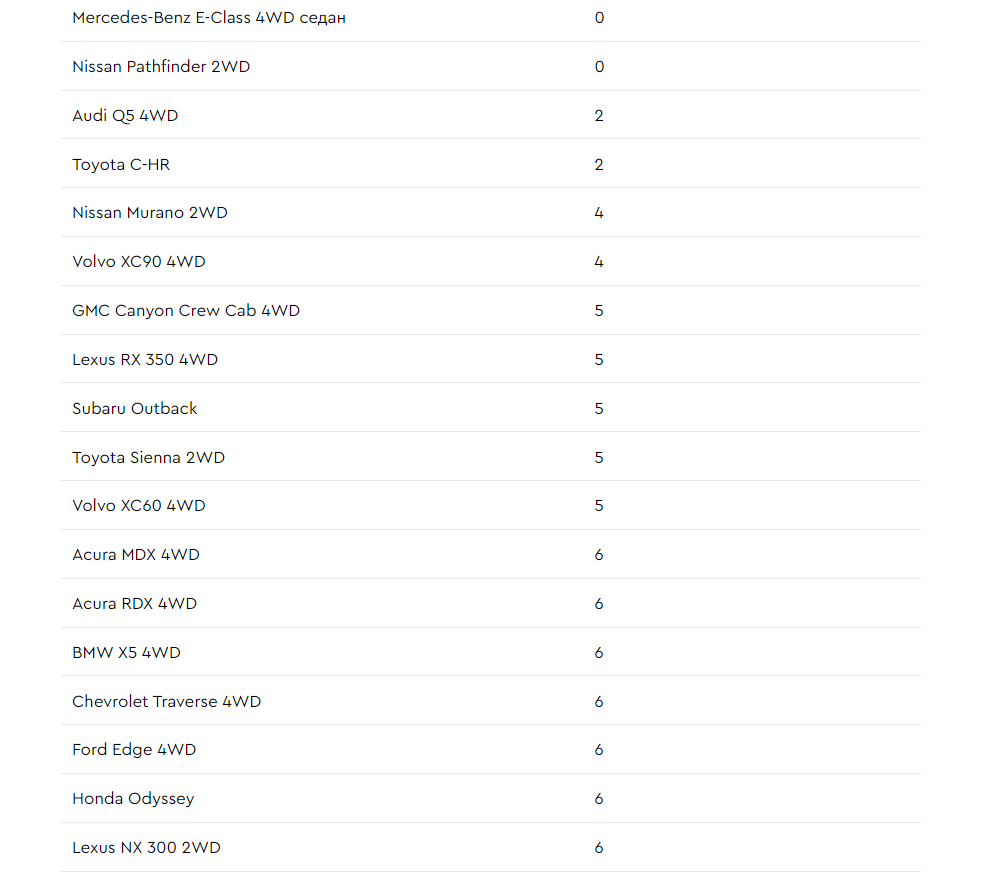Select the Subaru Outback row
The image size is (1000, 876).
(x=490, y=408)
